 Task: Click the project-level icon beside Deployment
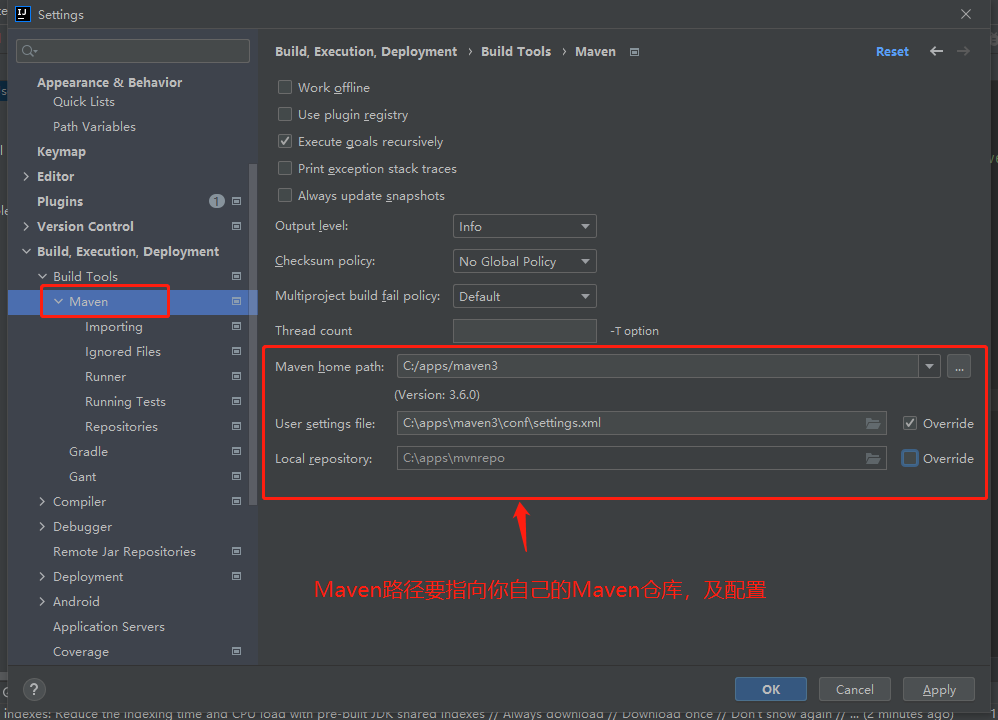236,576
